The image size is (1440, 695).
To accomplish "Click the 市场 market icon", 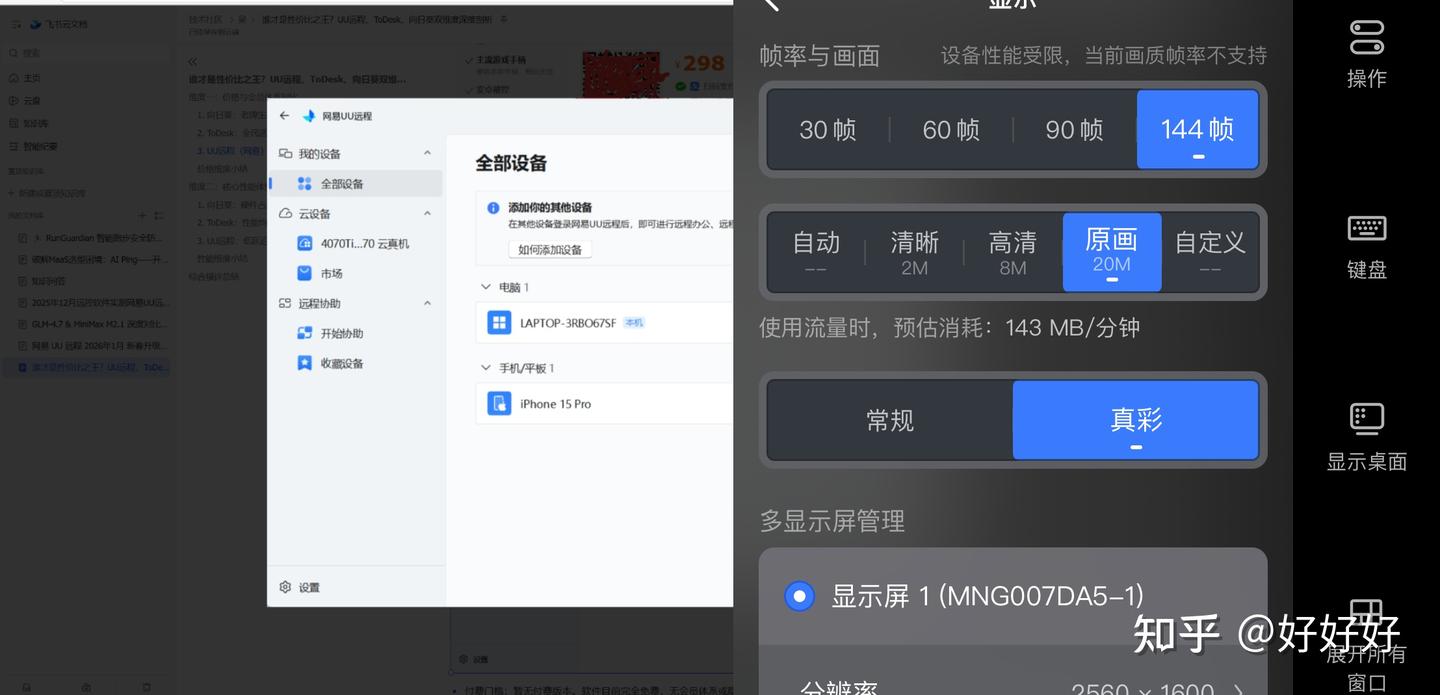I will click(305, 273).
